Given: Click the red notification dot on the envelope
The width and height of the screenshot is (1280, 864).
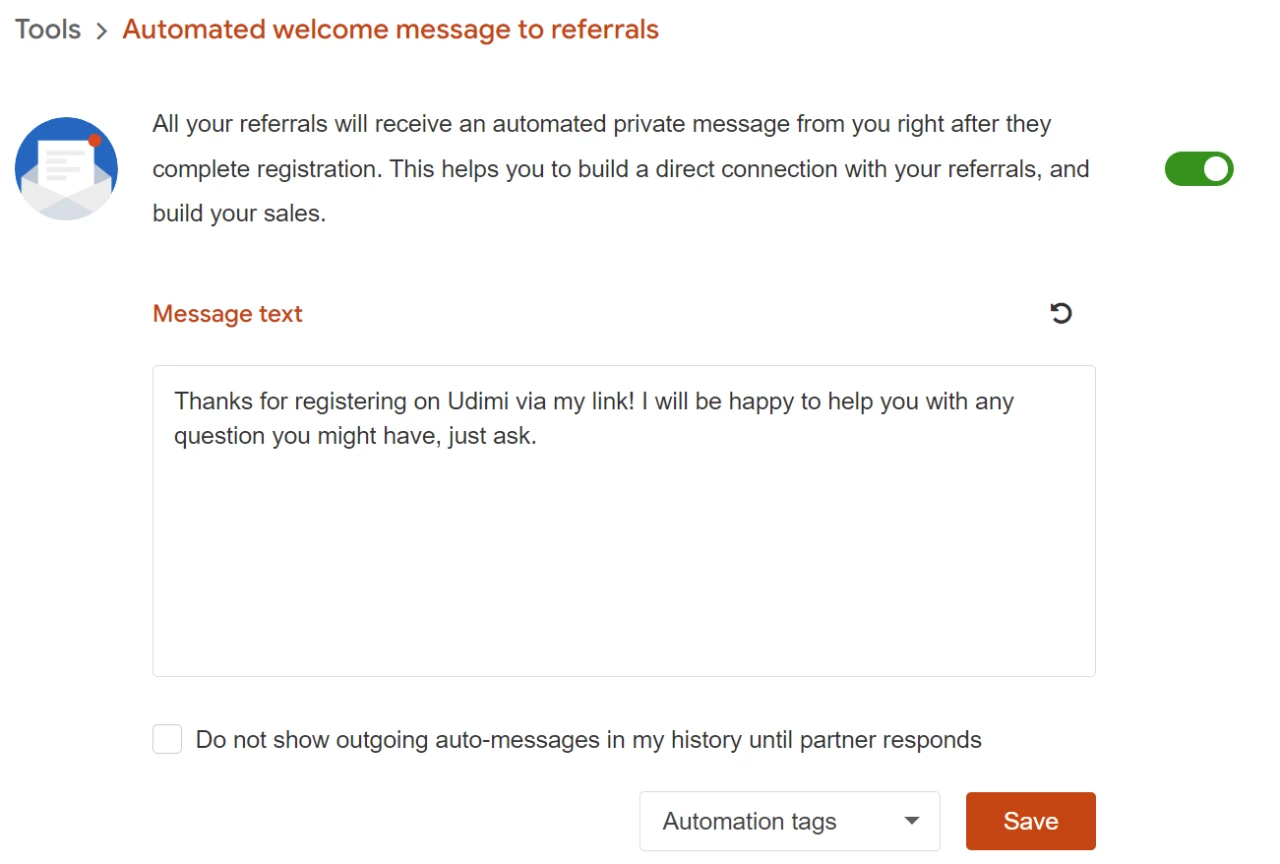Looking at the screenshot, I should 95,140.
